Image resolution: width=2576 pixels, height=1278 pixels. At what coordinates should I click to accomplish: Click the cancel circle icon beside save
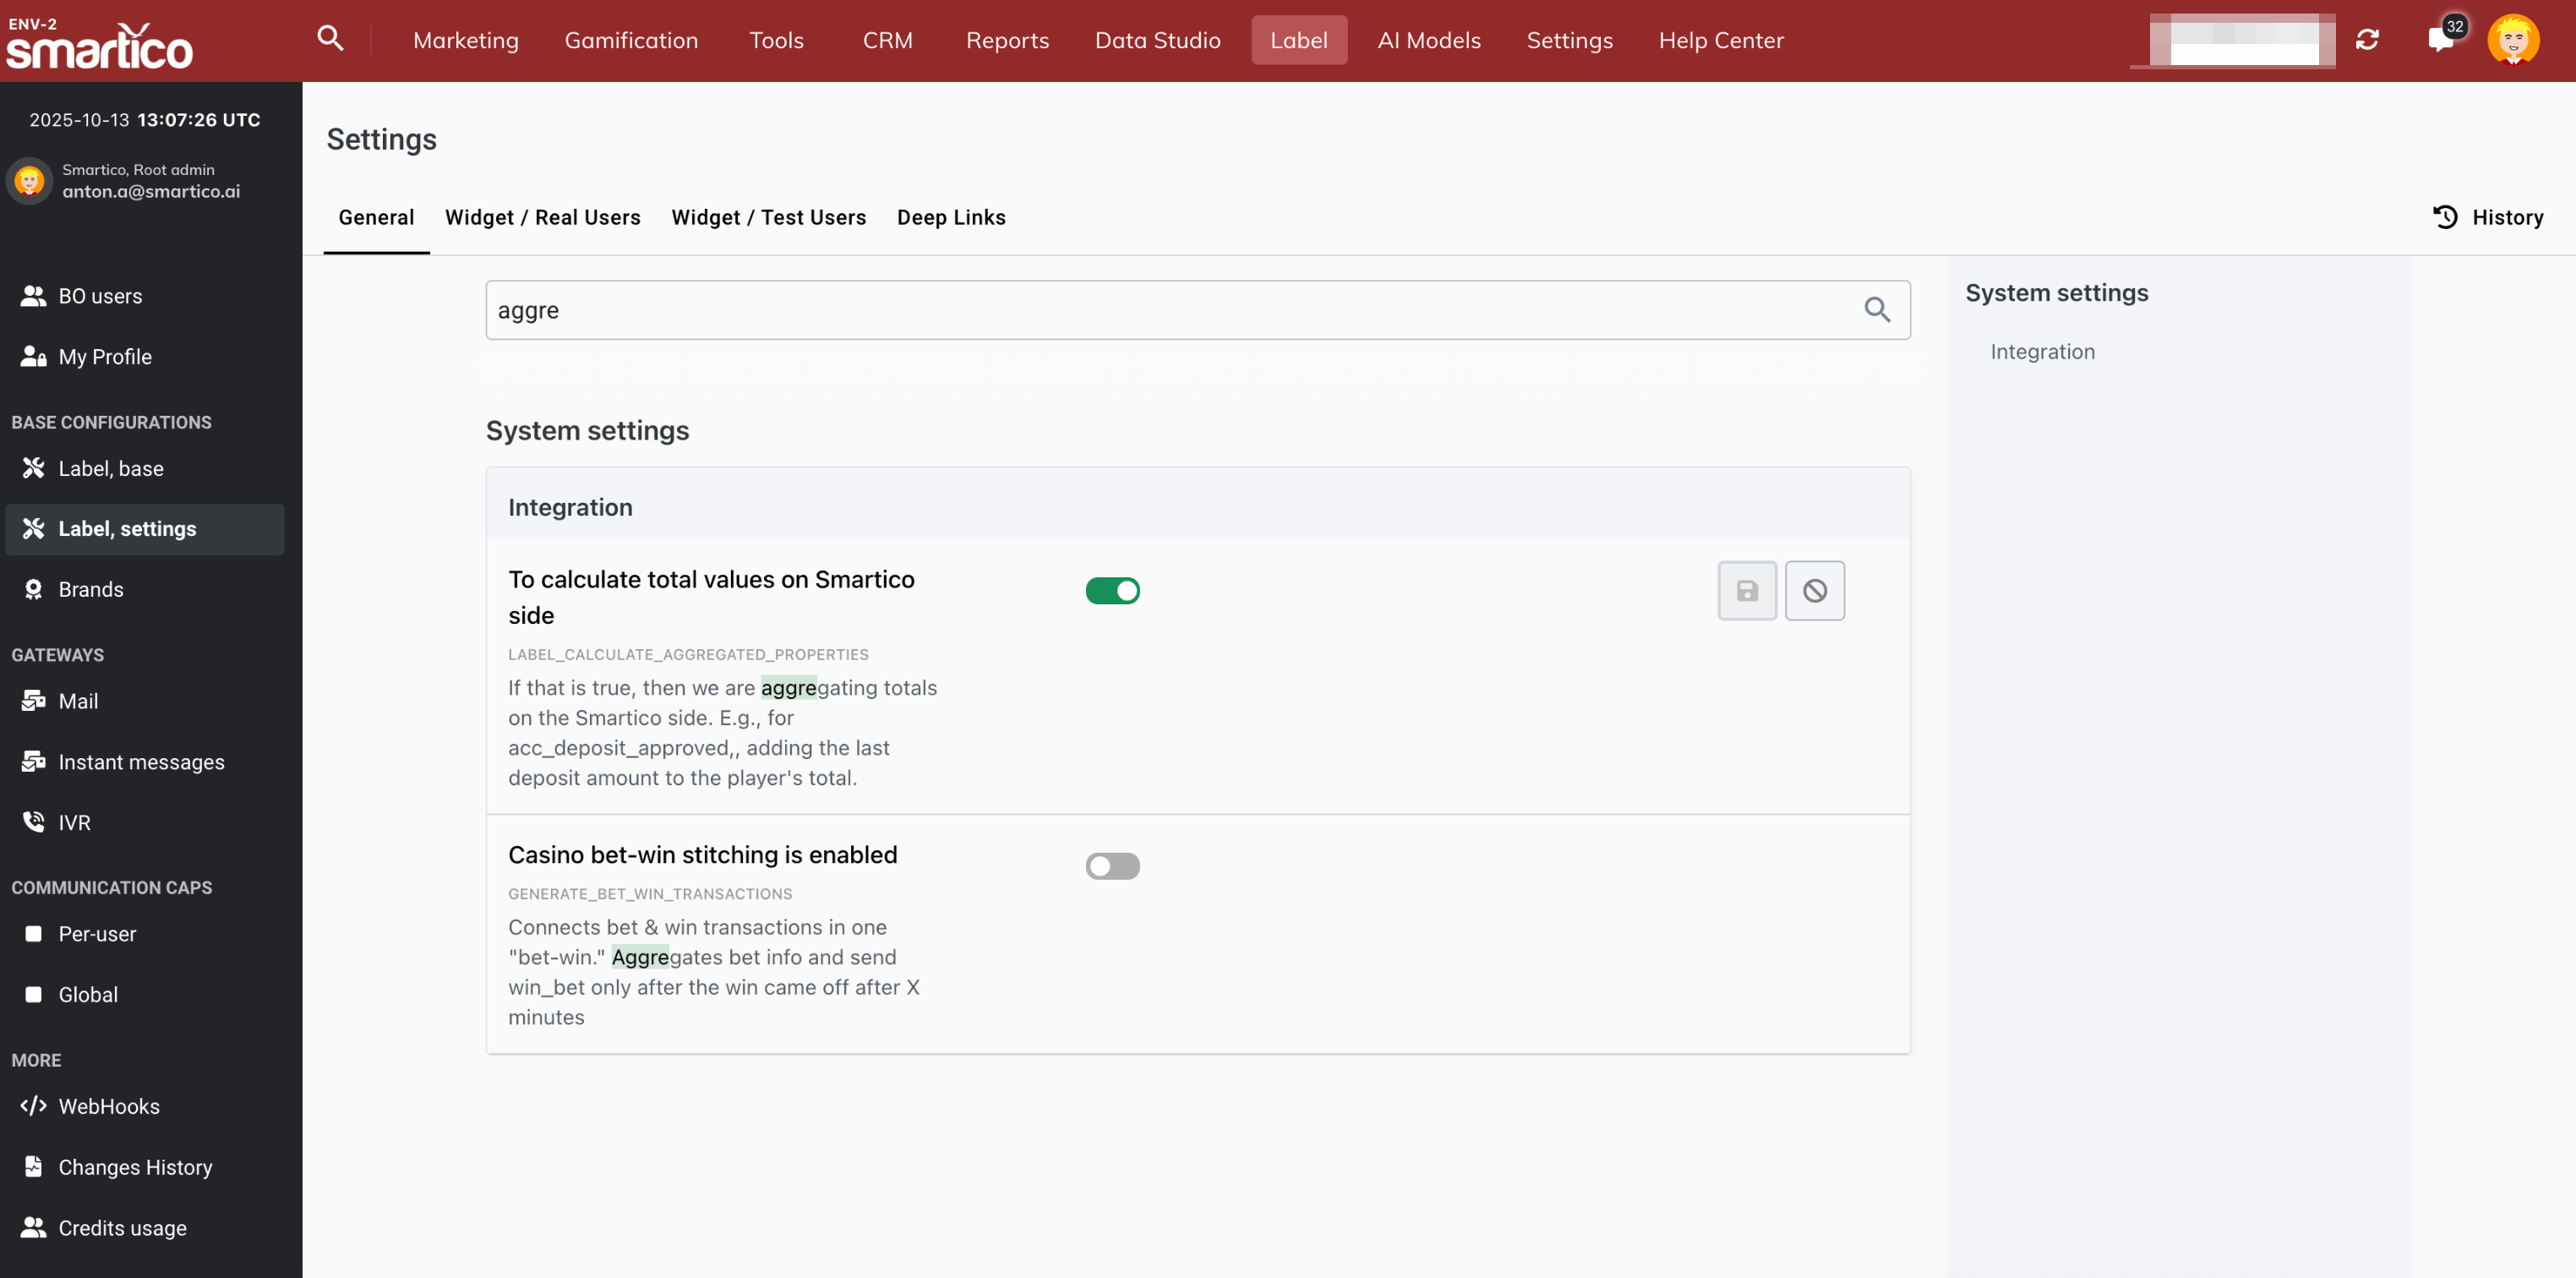1814,591
